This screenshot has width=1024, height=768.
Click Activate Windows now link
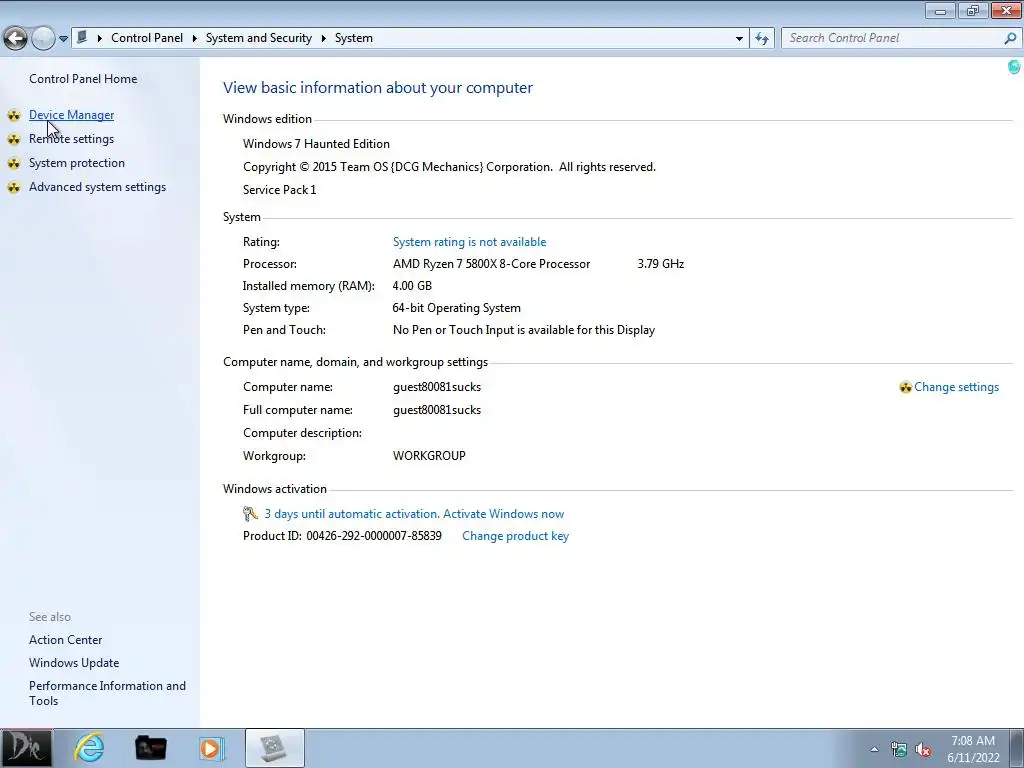[504, 514]
